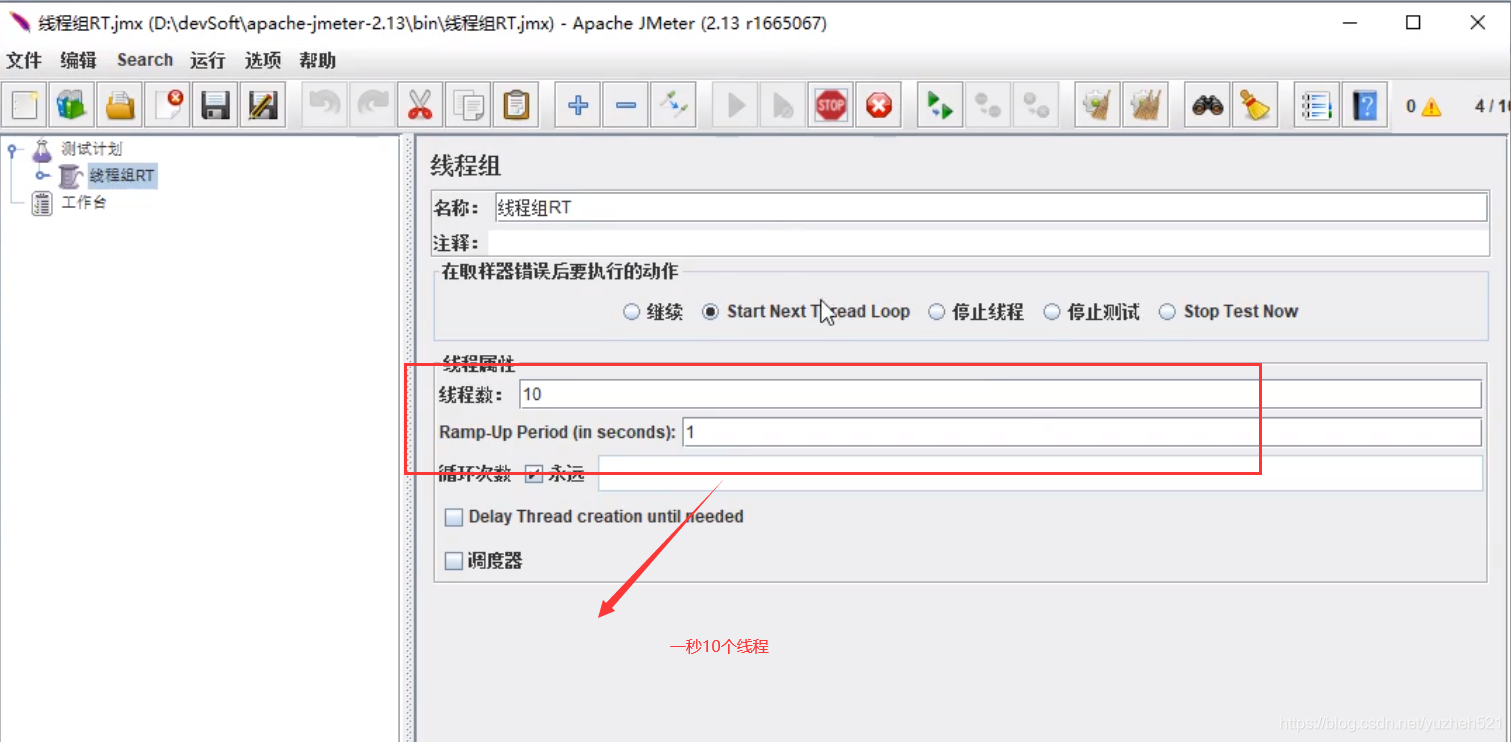The height and width of the screenshot is (742, 1511).
Task: Click the 注释 comment field
Action: point(988,242)
